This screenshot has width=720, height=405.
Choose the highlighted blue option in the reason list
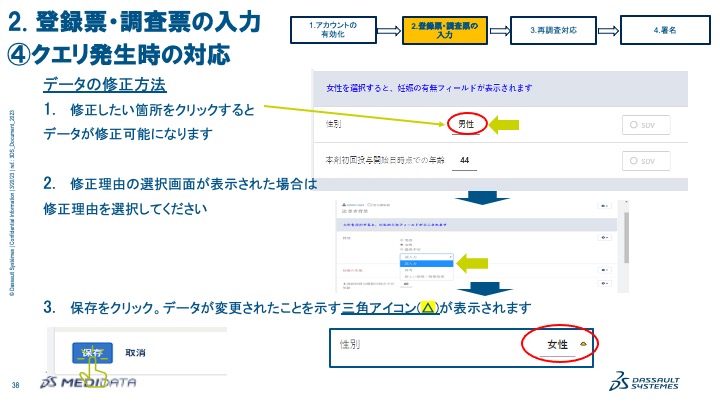point(427,264)
